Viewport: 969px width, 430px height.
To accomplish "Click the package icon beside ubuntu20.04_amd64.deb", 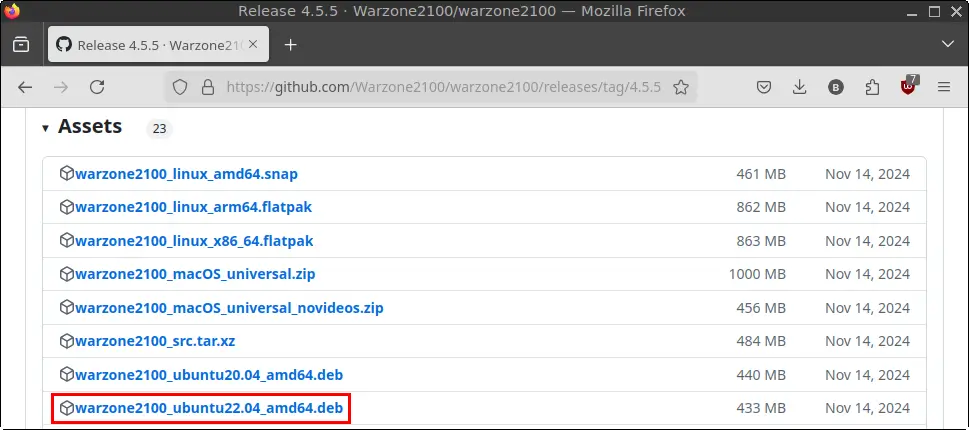I will click(x=66, y=374).
